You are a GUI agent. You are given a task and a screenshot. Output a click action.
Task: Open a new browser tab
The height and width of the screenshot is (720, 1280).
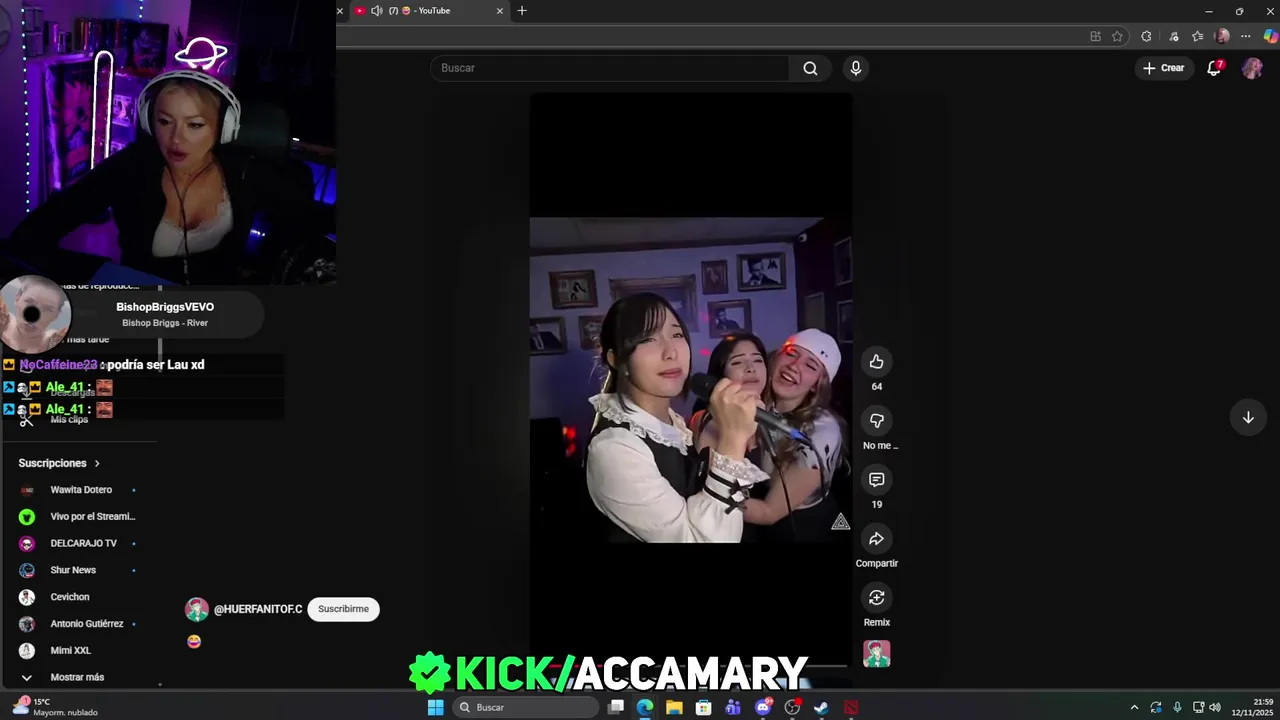(x=522, y=11)
